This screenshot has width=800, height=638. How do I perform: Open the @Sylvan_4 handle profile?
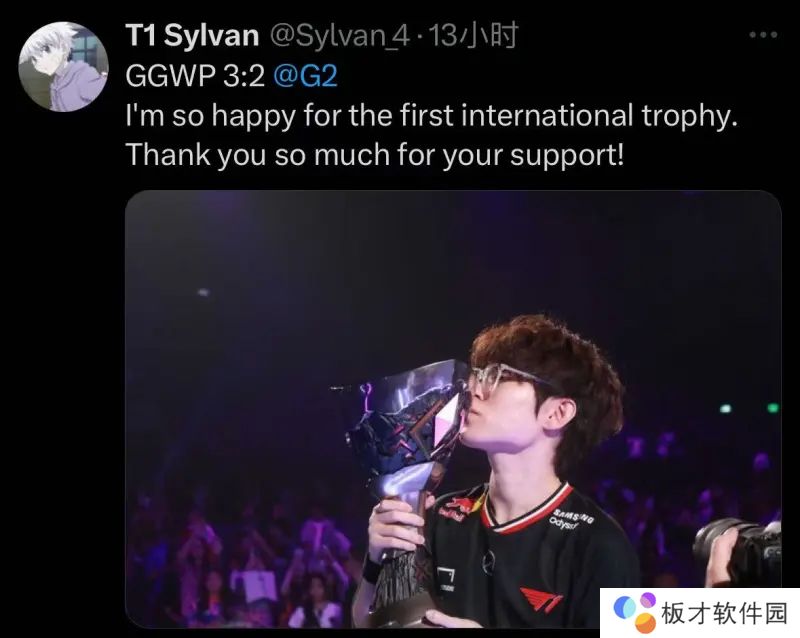pos(339,35)
